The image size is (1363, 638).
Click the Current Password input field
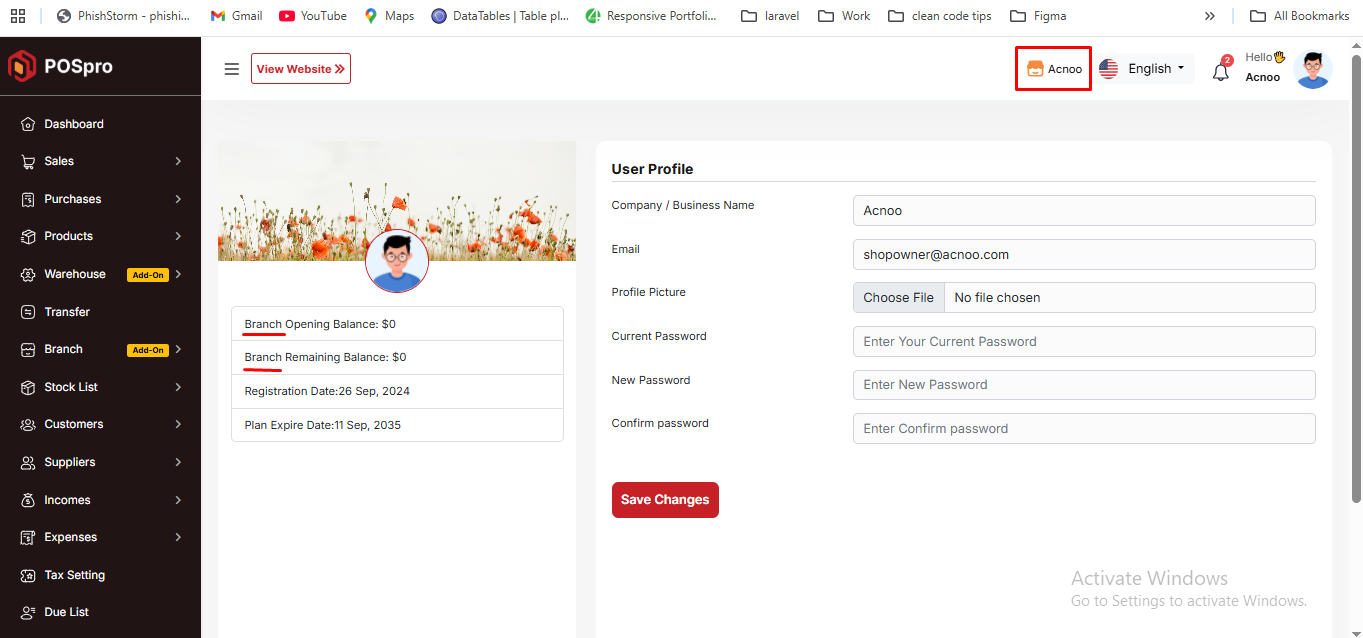click(x=1083, y=341)
